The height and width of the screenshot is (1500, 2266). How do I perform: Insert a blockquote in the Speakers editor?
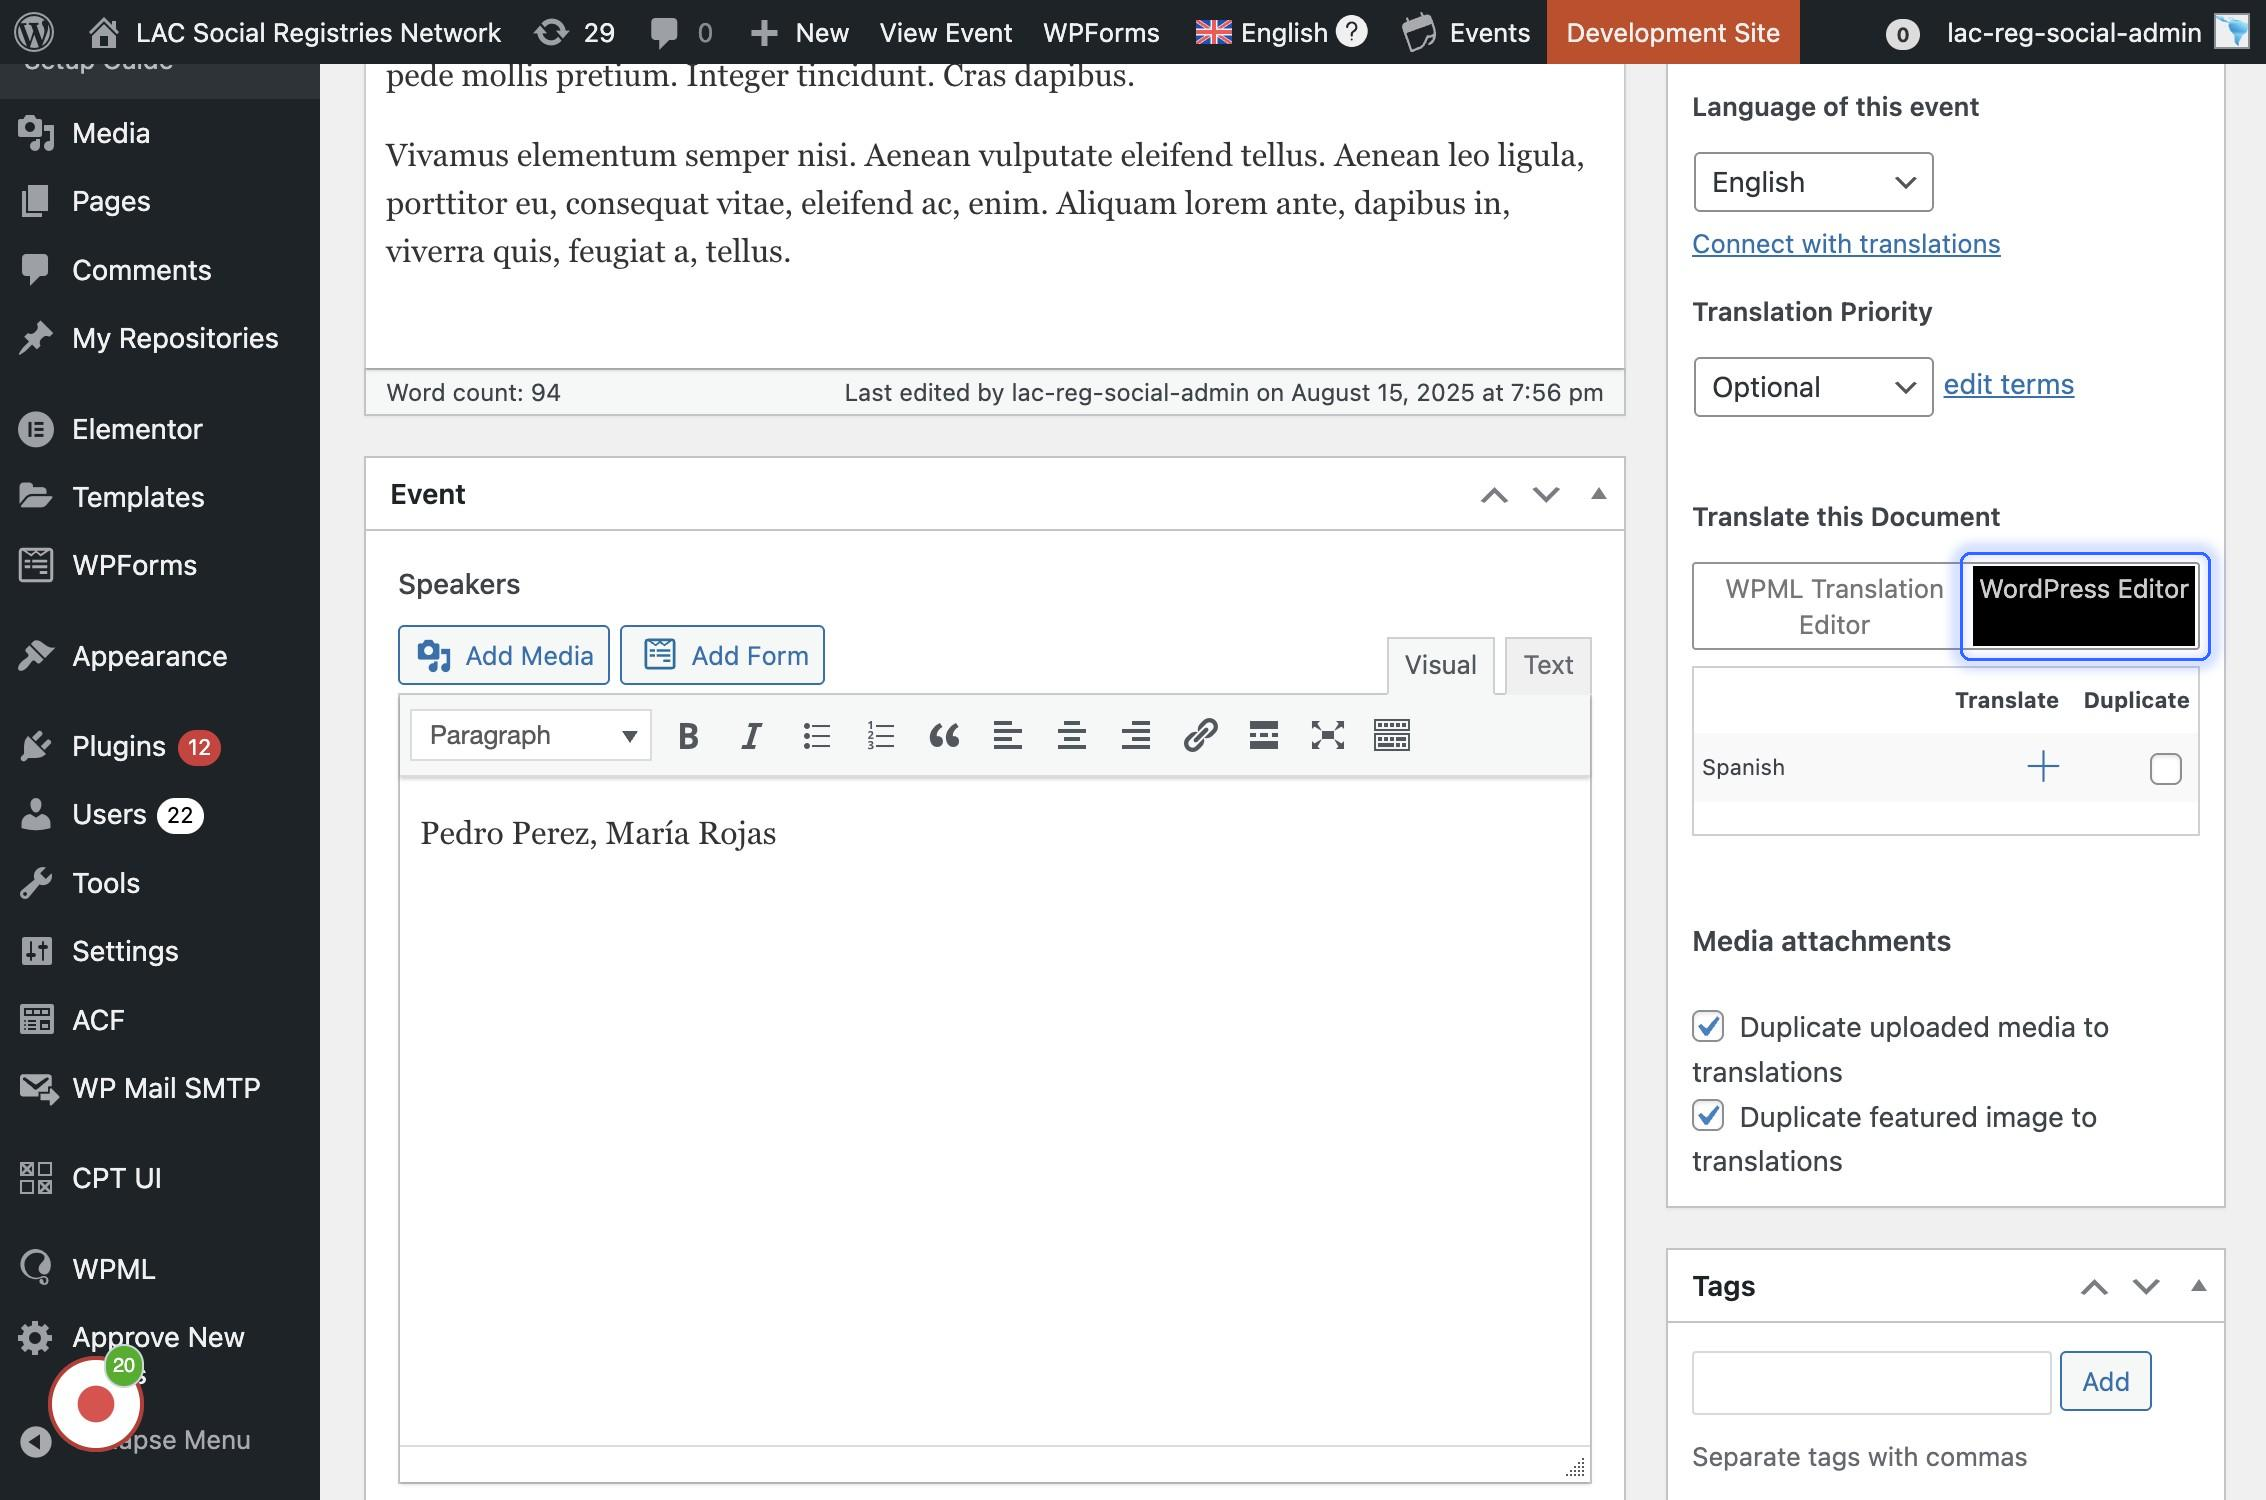pyautogui.click(x=943, y=736)
